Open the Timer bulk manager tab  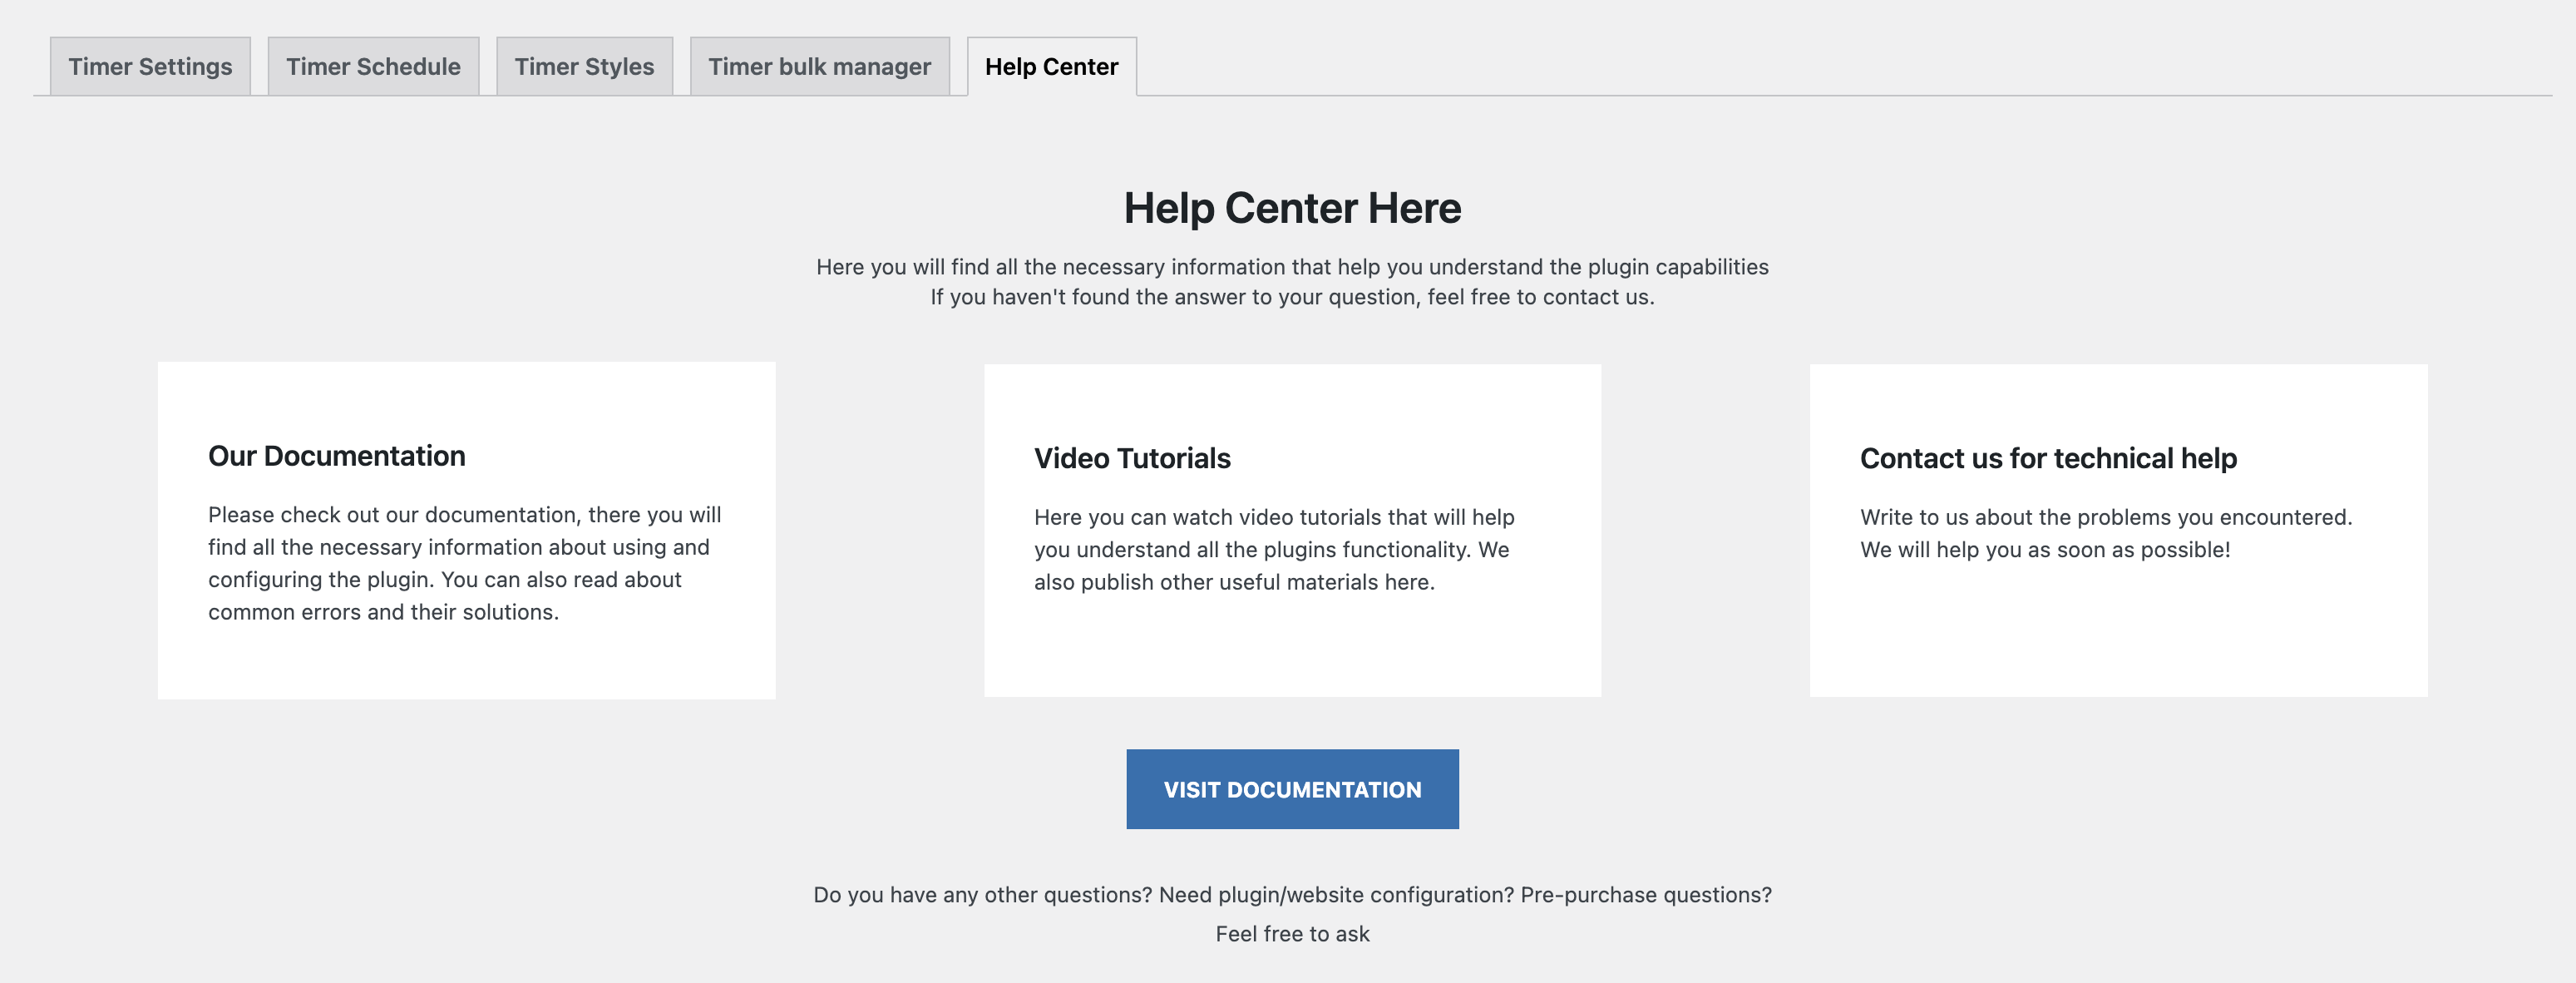[819, 66]
